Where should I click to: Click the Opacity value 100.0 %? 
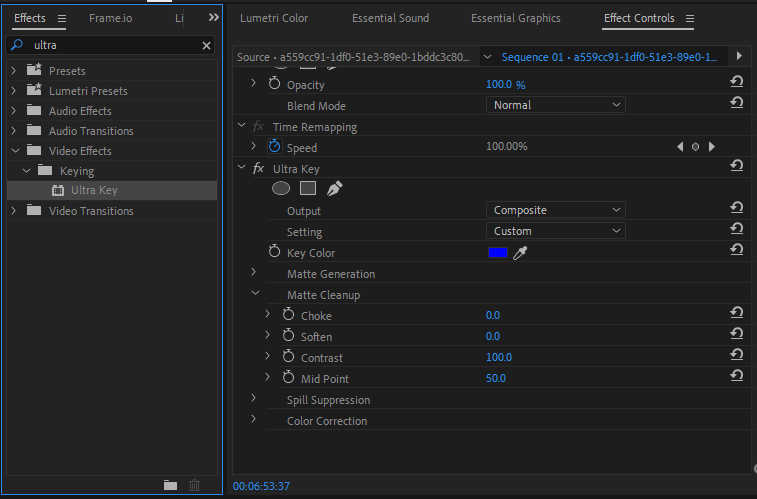[x=505, y=84]
